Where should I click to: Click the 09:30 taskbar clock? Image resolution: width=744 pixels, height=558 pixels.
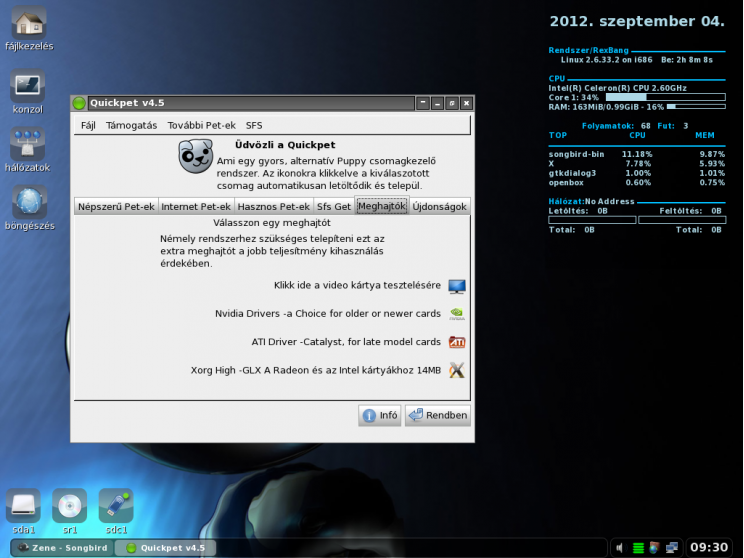709,548
